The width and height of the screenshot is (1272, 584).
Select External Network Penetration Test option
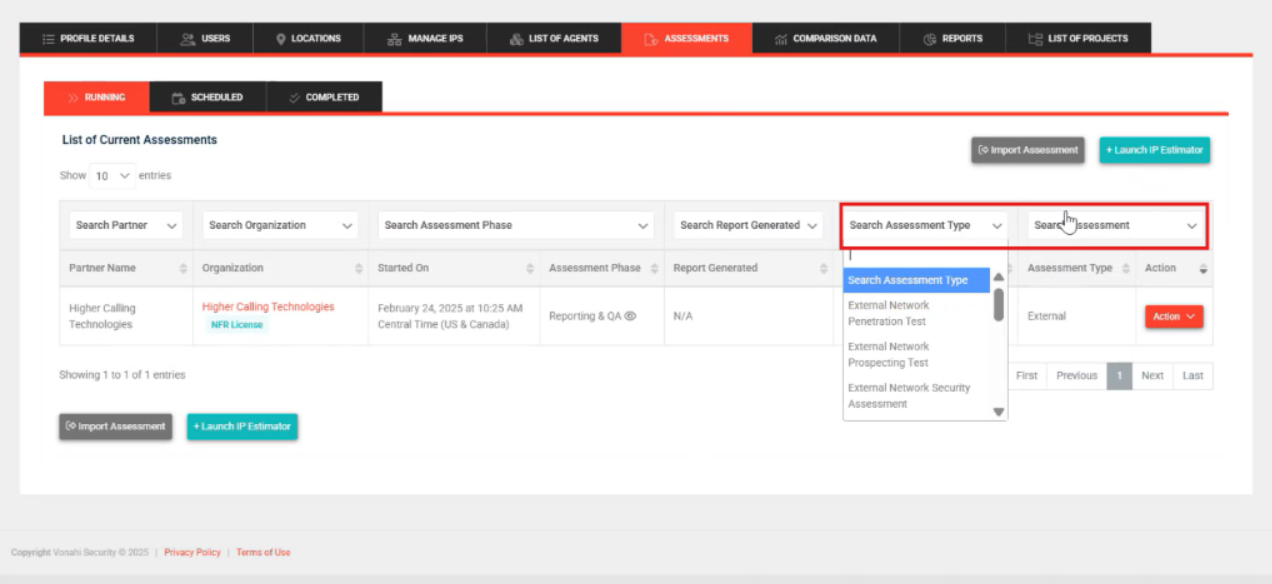pos(888,313)
